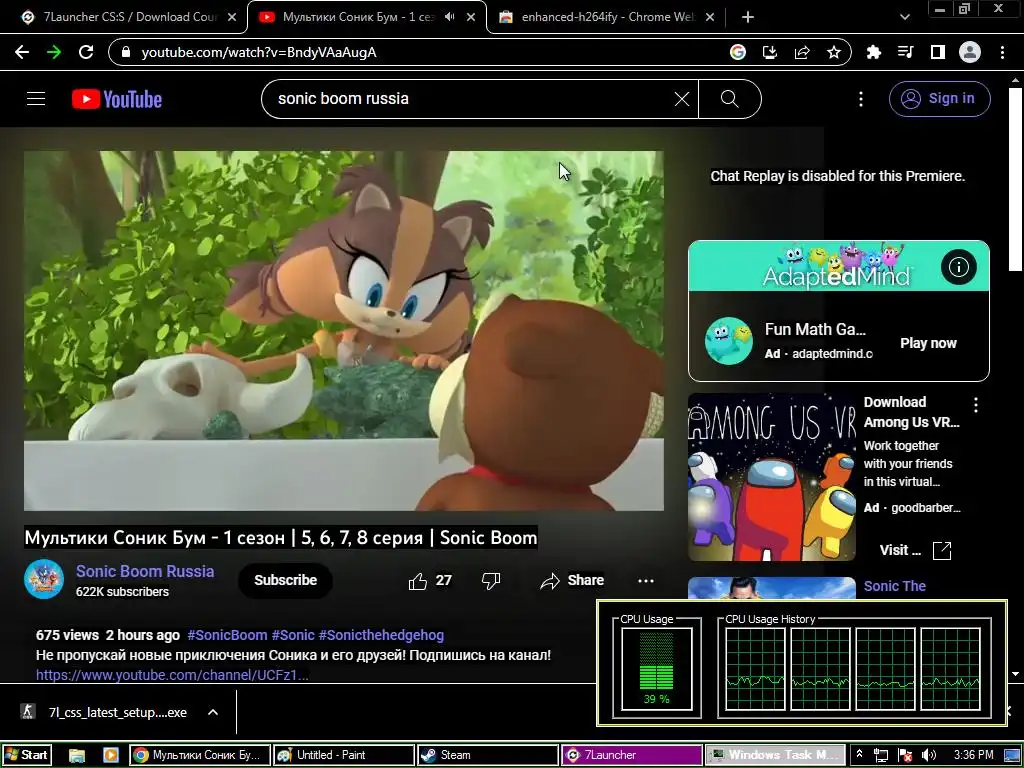Open Google icon in address bar
The width and height of the screenshot is (1024, 768).
coord(737,52)
